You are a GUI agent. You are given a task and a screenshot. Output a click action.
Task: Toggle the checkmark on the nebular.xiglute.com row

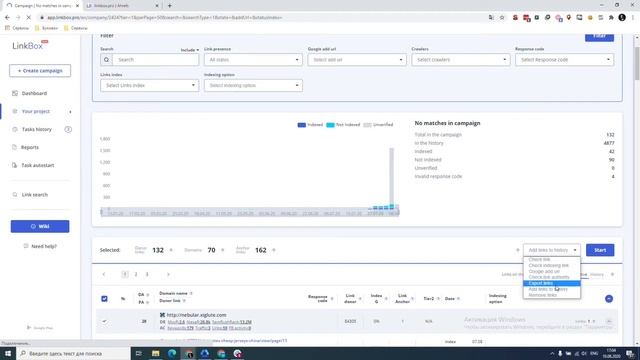pos(104,321)
